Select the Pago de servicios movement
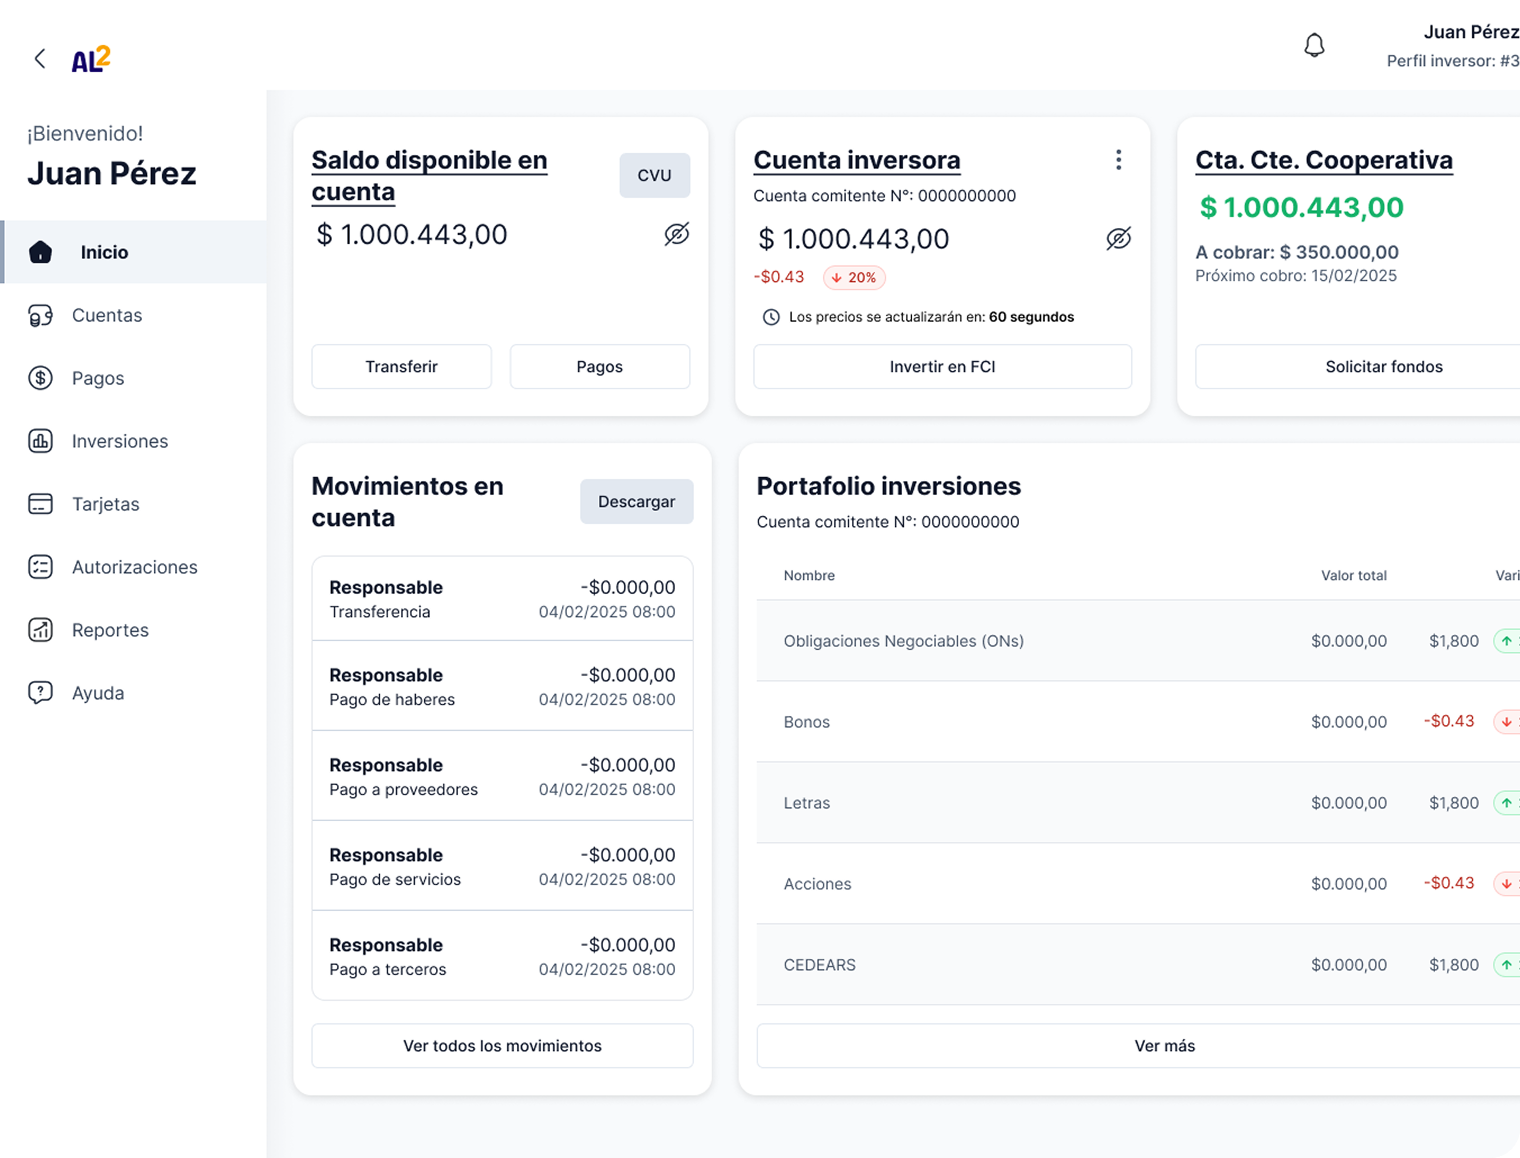The image size is (1520, 1158). (x=502, y=867)
